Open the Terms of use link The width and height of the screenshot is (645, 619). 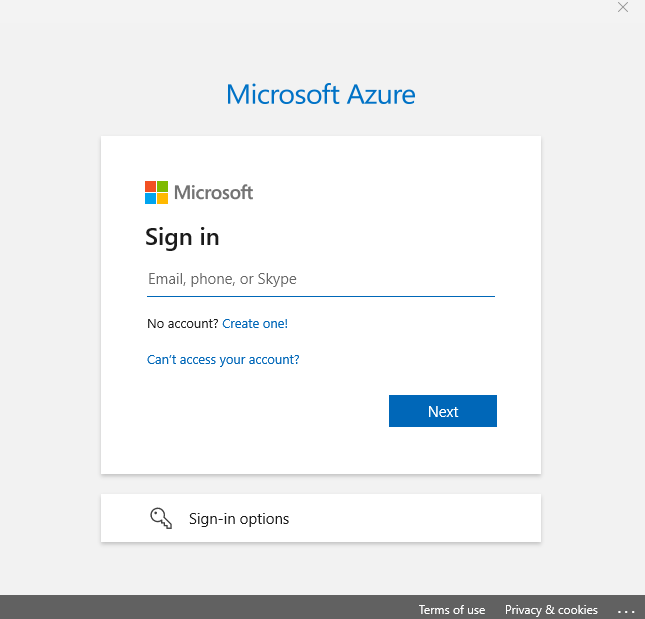452,610
